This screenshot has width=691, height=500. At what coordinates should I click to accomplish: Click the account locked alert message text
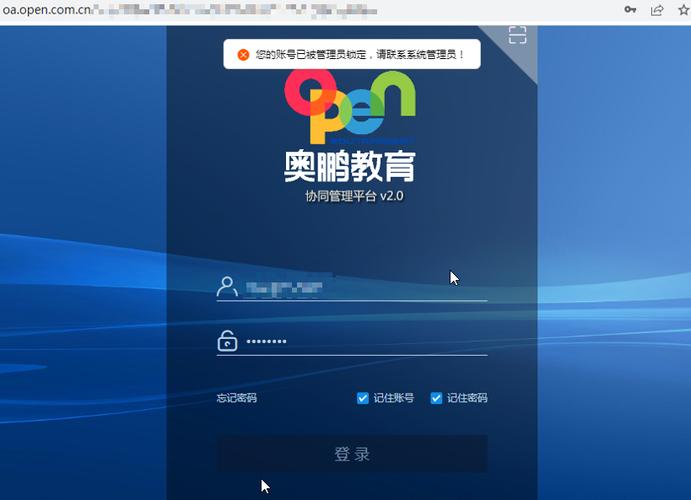point(360,55)
